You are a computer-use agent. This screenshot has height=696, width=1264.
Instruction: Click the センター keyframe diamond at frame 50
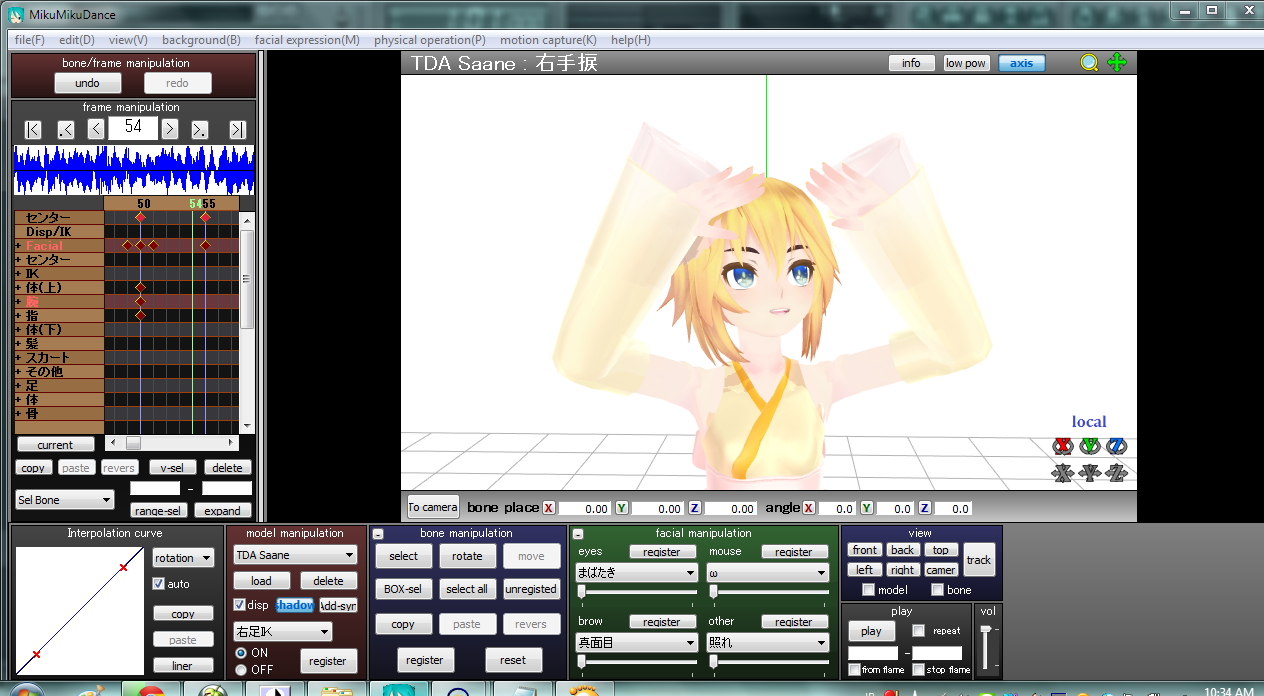click(140, 217)
